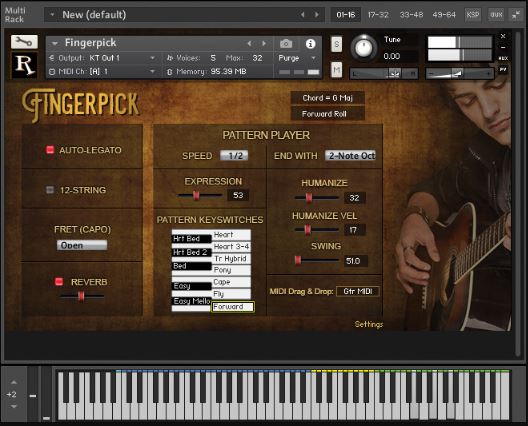Select the Cape pattern keyswitch

click(232, 282)
